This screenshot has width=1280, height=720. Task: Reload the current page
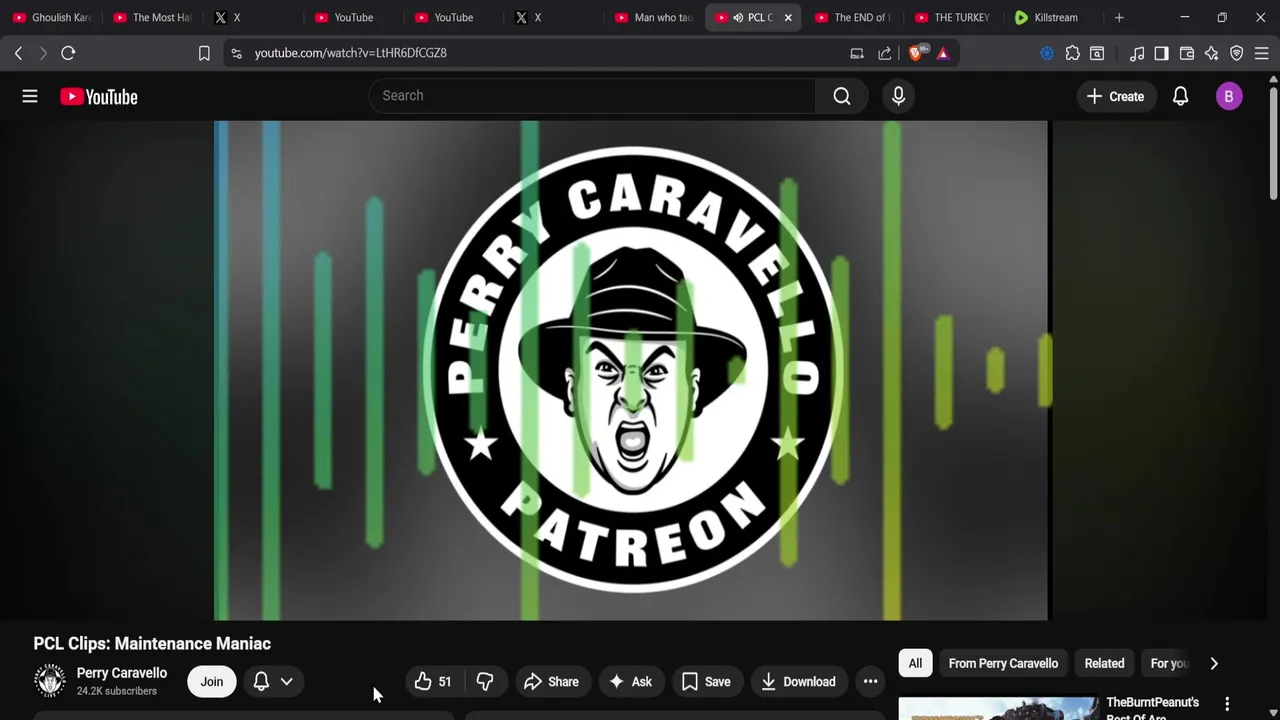tap(68, 53)
